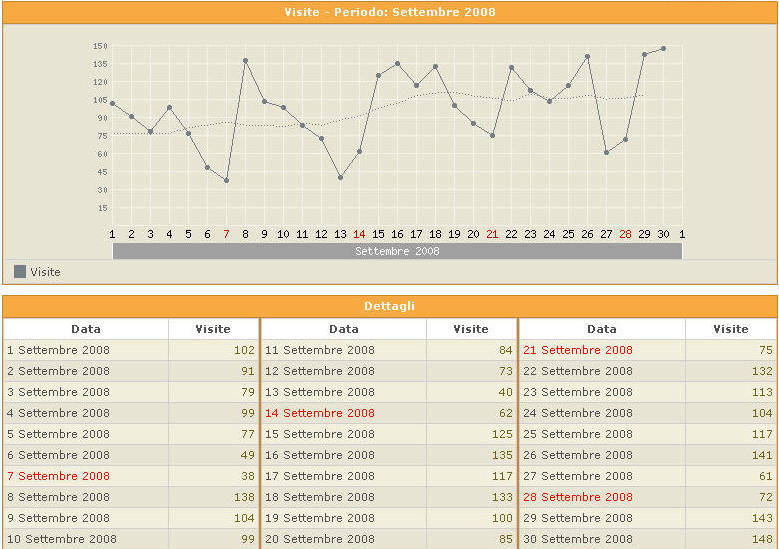Click the row 30 Settembre 2008

[x=648, y=539]
